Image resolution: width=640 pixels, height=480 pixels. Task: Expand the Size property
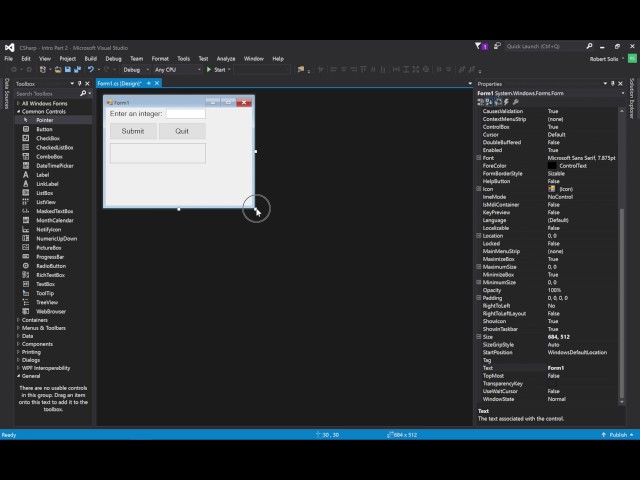click(x=479, y=337)
